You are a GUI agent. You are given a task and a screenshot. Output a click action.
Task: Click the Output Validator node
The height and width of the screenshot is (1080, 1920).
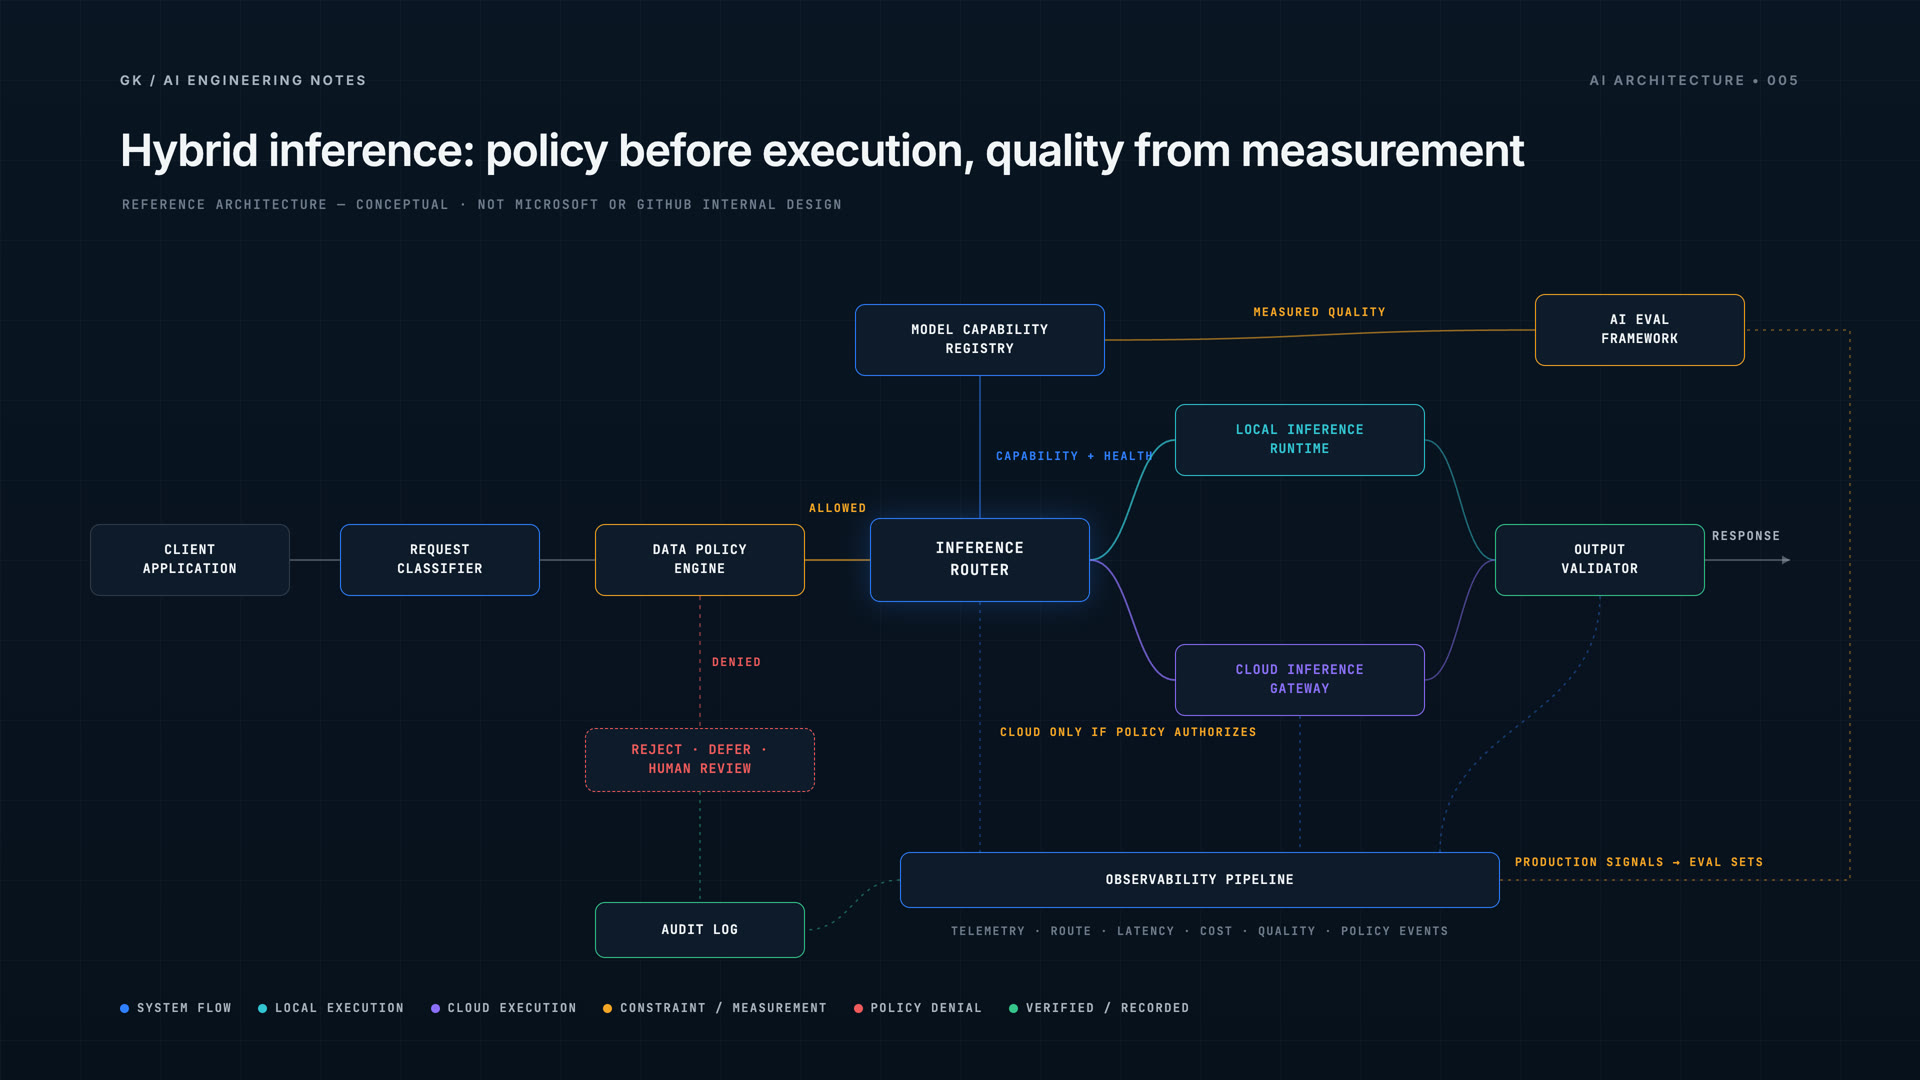(x=1600, y=560)
